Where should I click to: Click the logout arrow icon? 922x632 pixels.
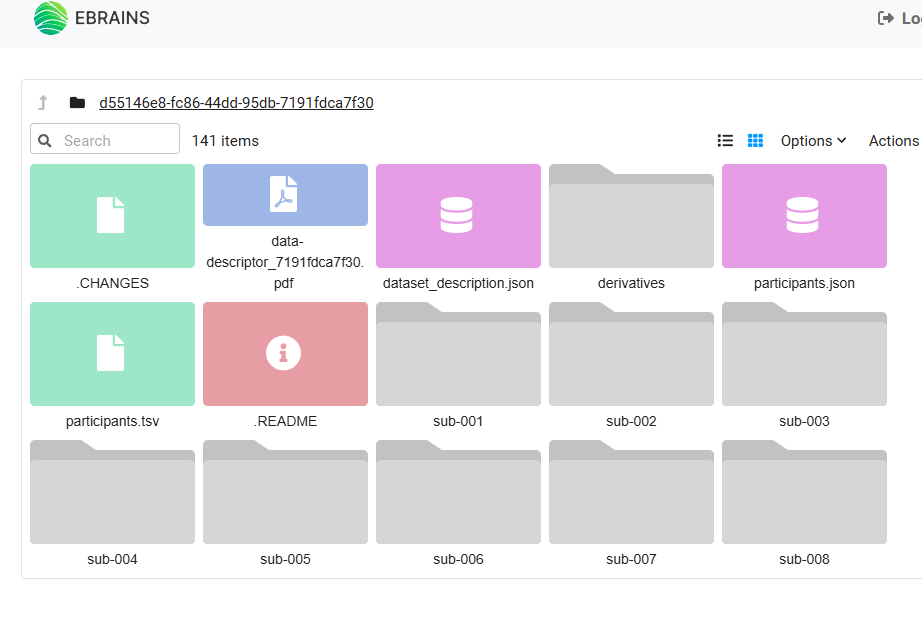pyautogui.click(x=886, y=18)
